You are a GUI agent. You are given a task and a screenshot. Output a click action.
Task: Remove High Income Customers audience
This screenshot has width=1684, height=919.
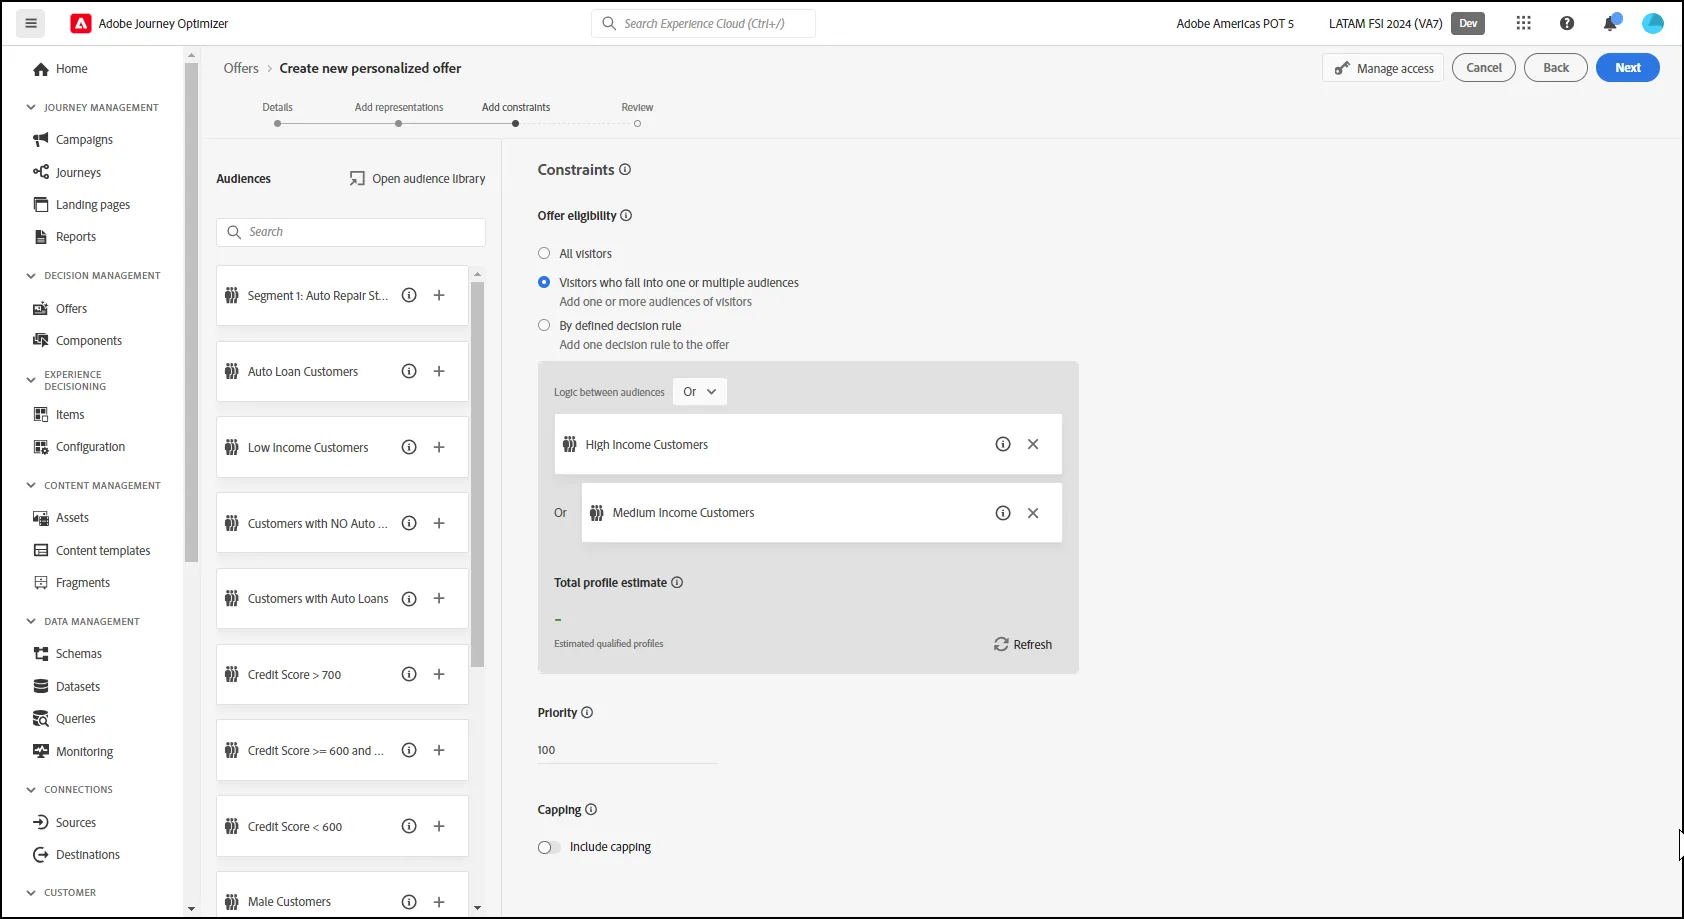1033,444
